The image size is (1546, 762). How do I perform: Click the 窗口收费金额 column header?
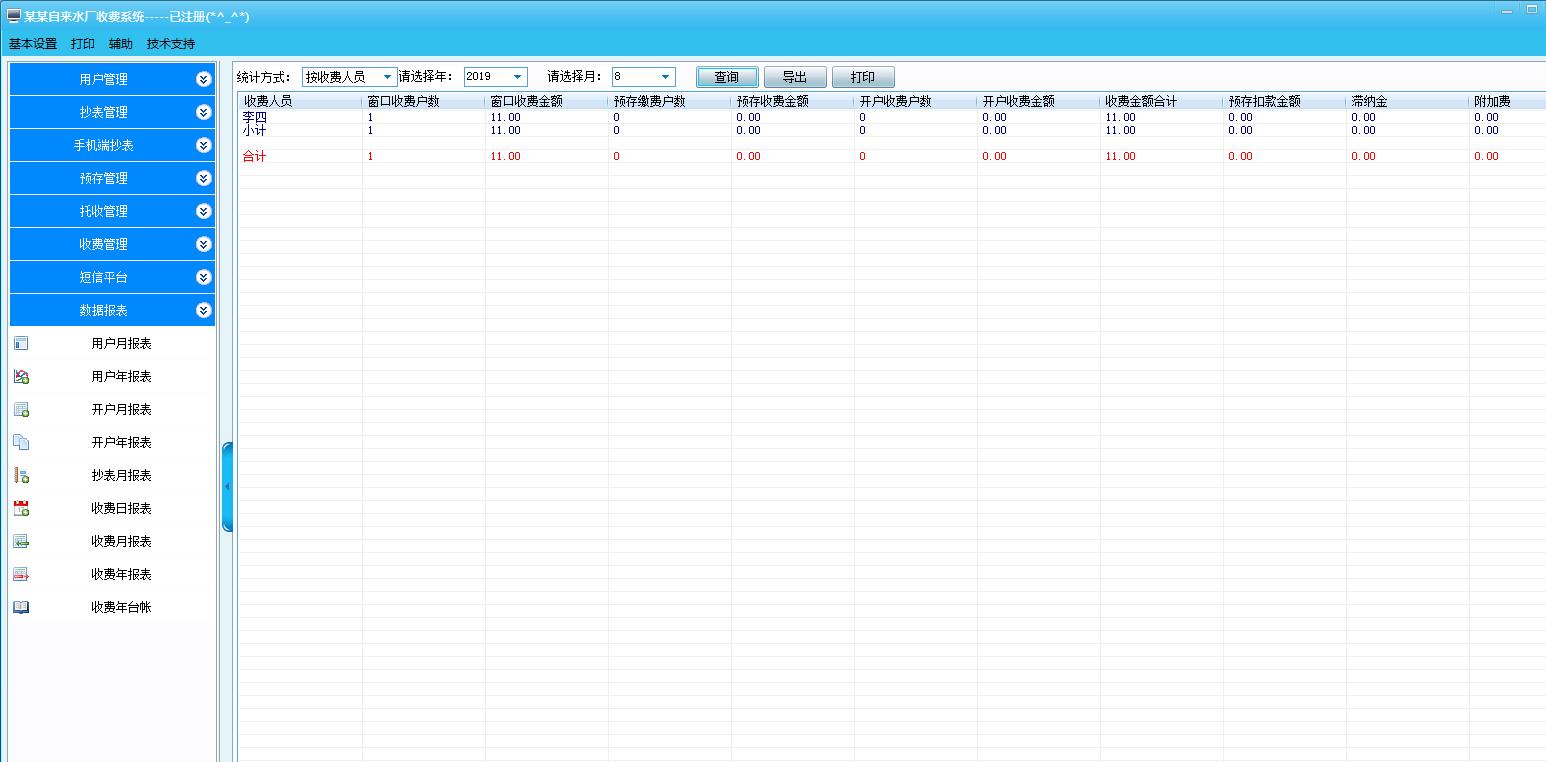click(547, 101)
